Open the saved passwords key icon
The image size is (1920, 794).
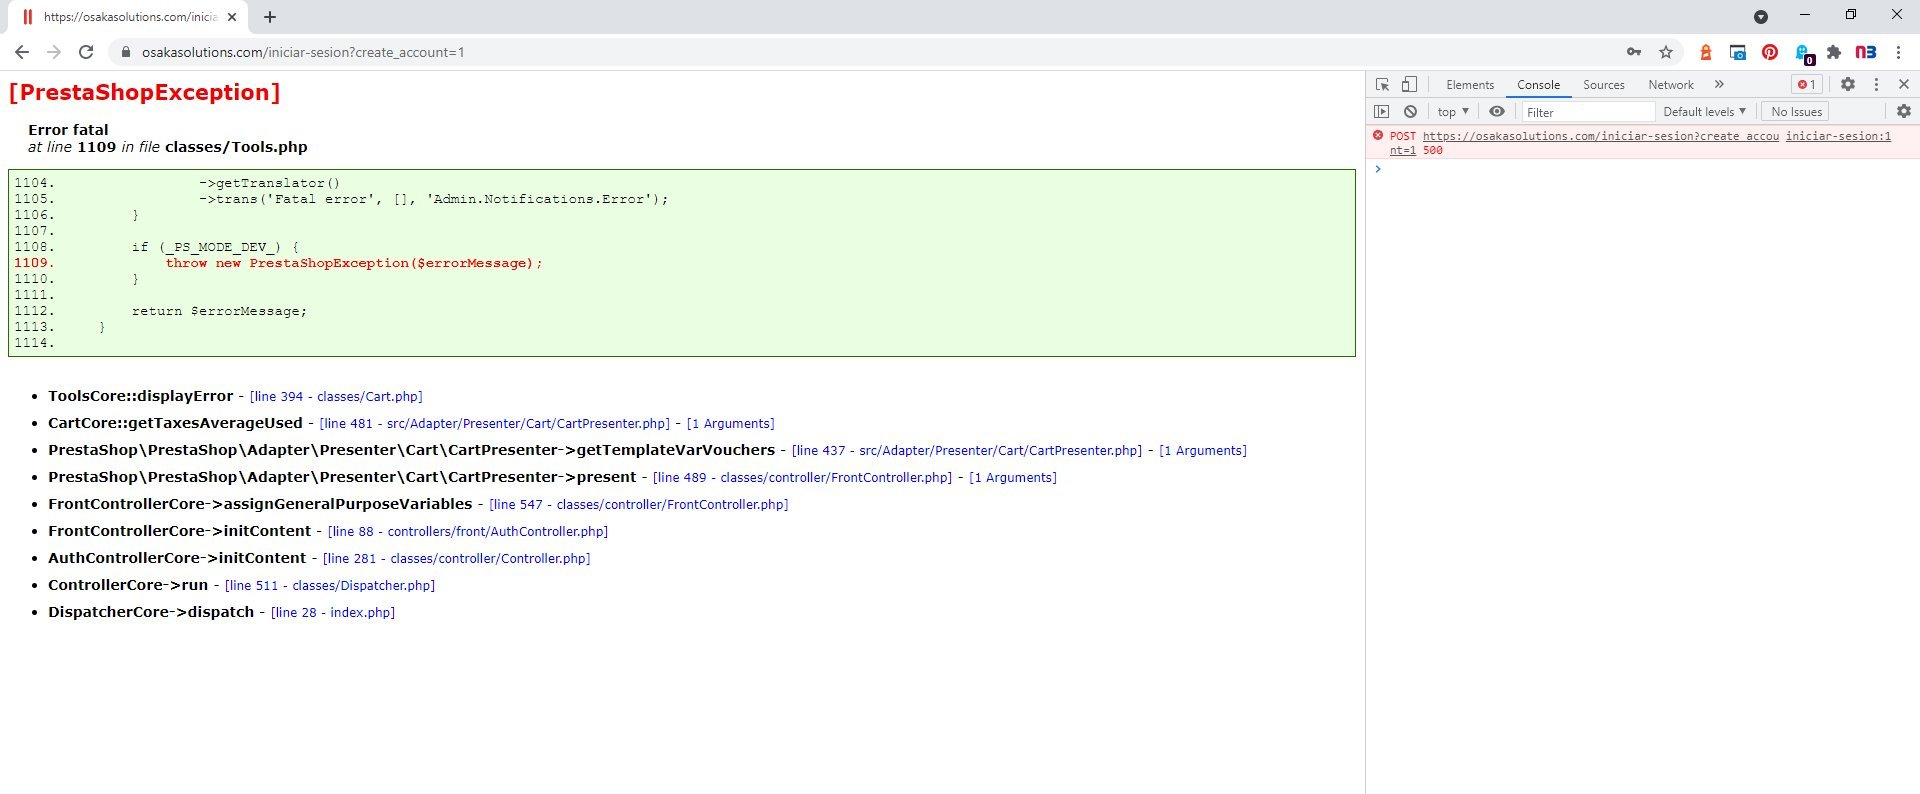pos(1634,52)
